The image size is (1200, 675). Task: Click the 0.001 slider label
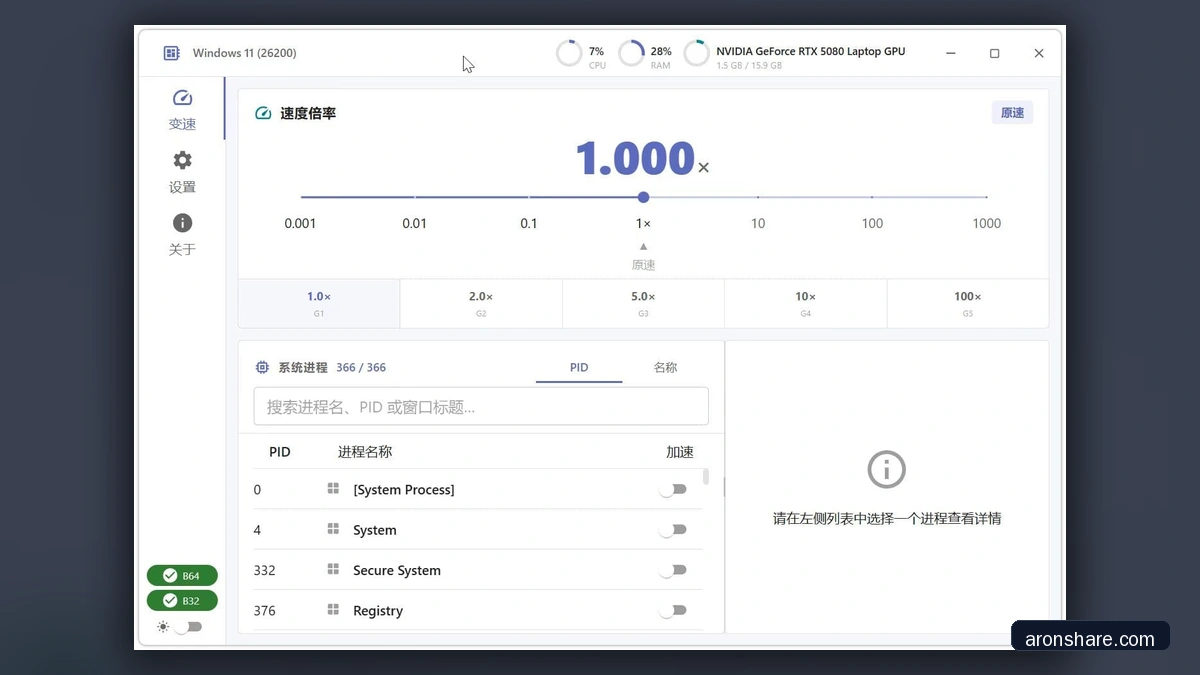tap(300, 223)
